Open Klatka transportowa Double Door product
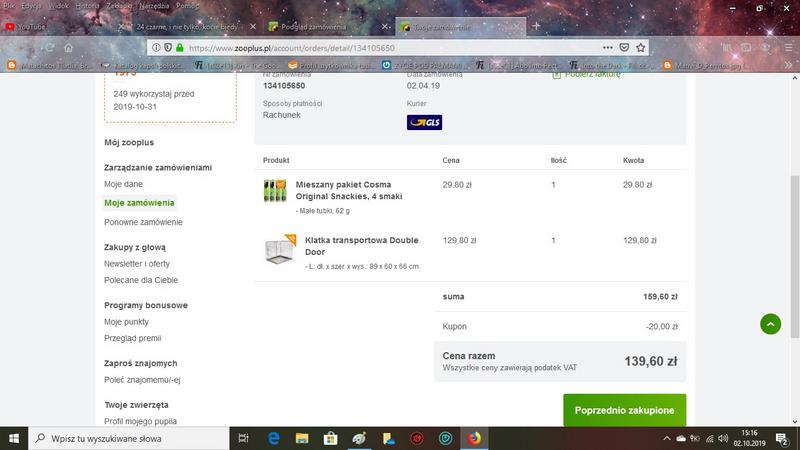 [362, 246]
